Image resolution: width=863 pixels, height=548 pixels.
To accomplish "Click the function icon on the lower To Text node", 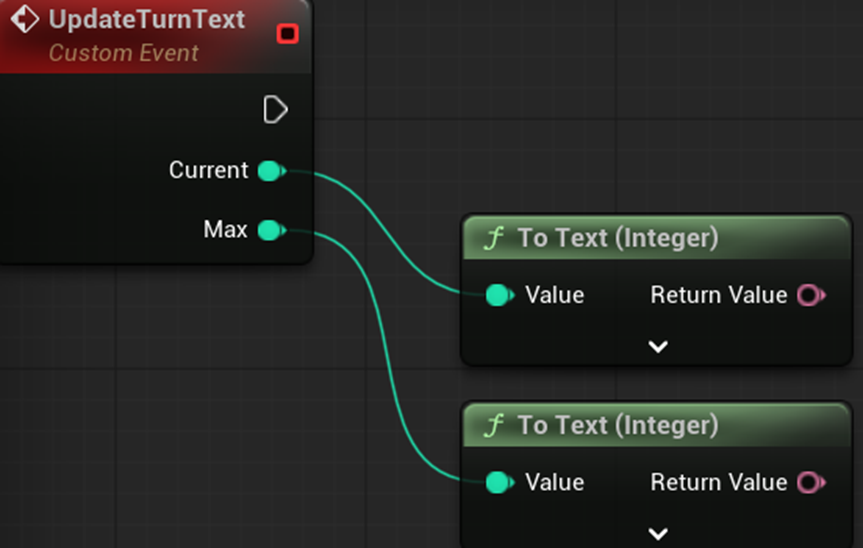I will tap(493, 426).
